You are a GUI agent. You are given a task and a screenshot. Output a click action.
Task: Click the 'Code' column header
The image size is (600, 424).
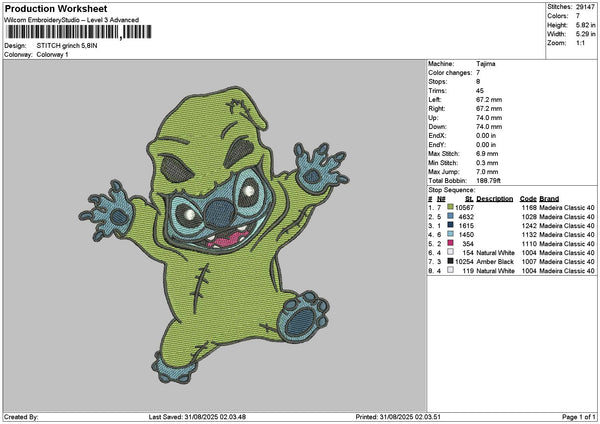tap(528, 199)
